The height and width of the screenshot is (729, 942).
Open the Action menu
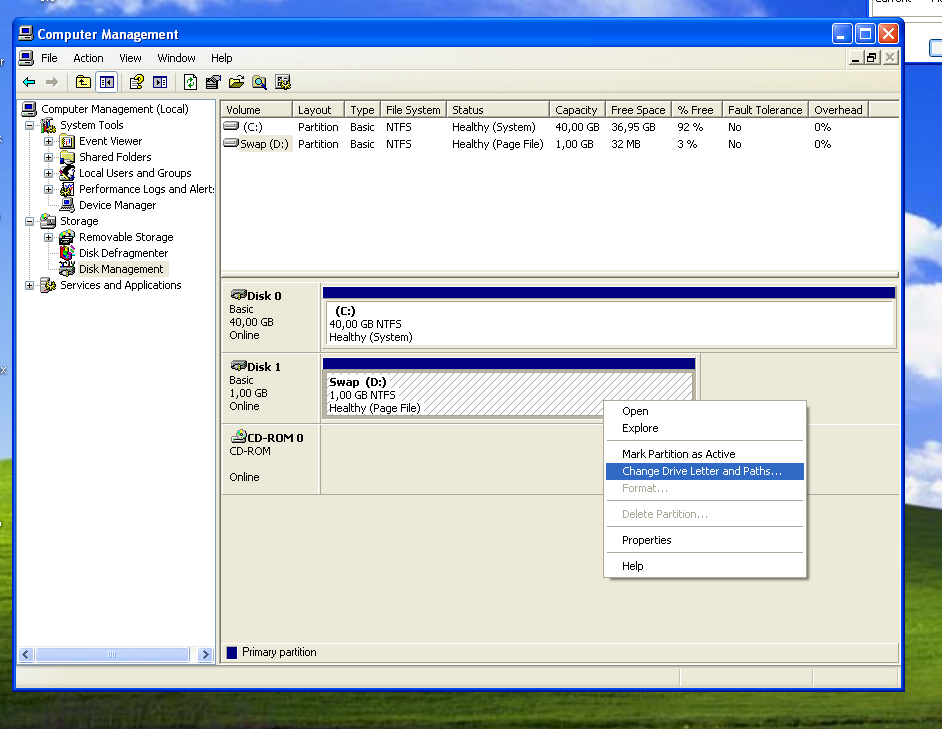[x=88, y=58]
